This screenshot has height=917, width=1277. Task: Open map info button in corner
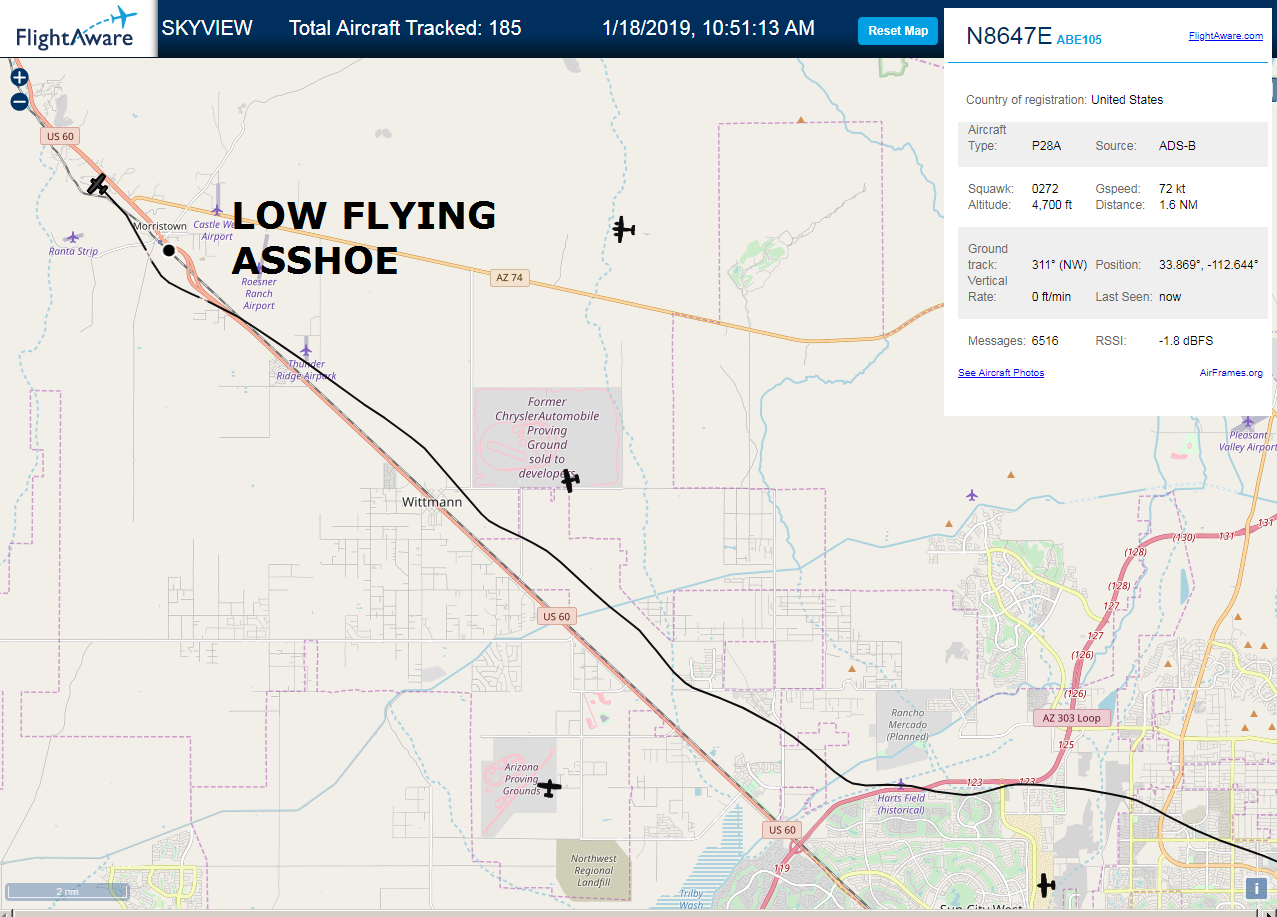pos(1256,888)
